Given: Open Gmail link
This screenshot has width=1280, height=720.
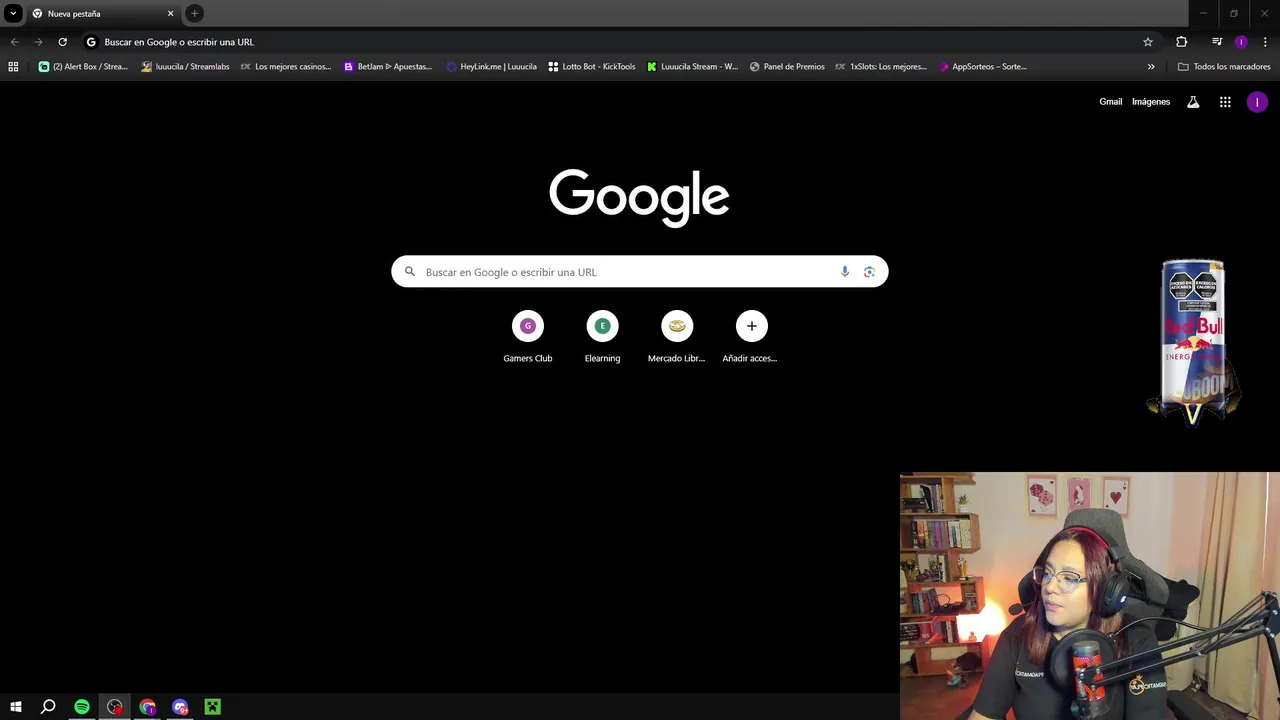Looking at the screenshot, I should 1111,102.
